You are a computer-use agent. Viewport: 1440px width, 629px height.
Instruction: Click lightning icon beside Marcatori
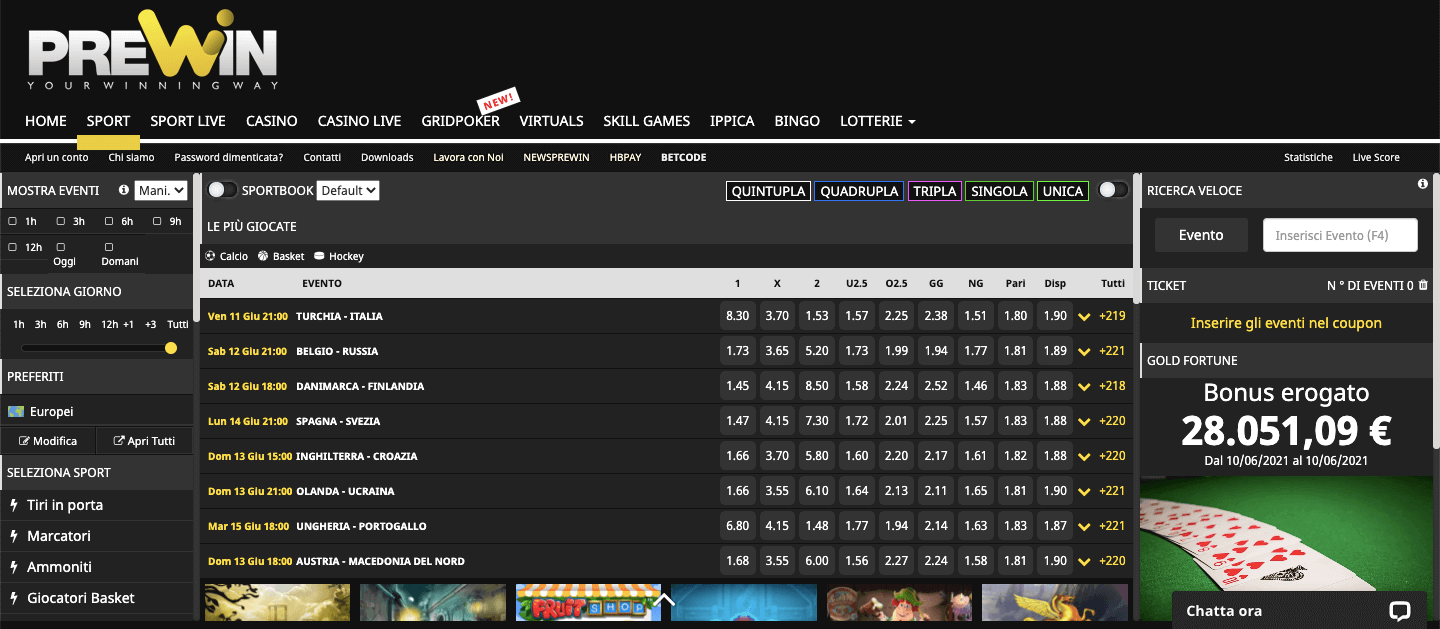tap(14, 536)
